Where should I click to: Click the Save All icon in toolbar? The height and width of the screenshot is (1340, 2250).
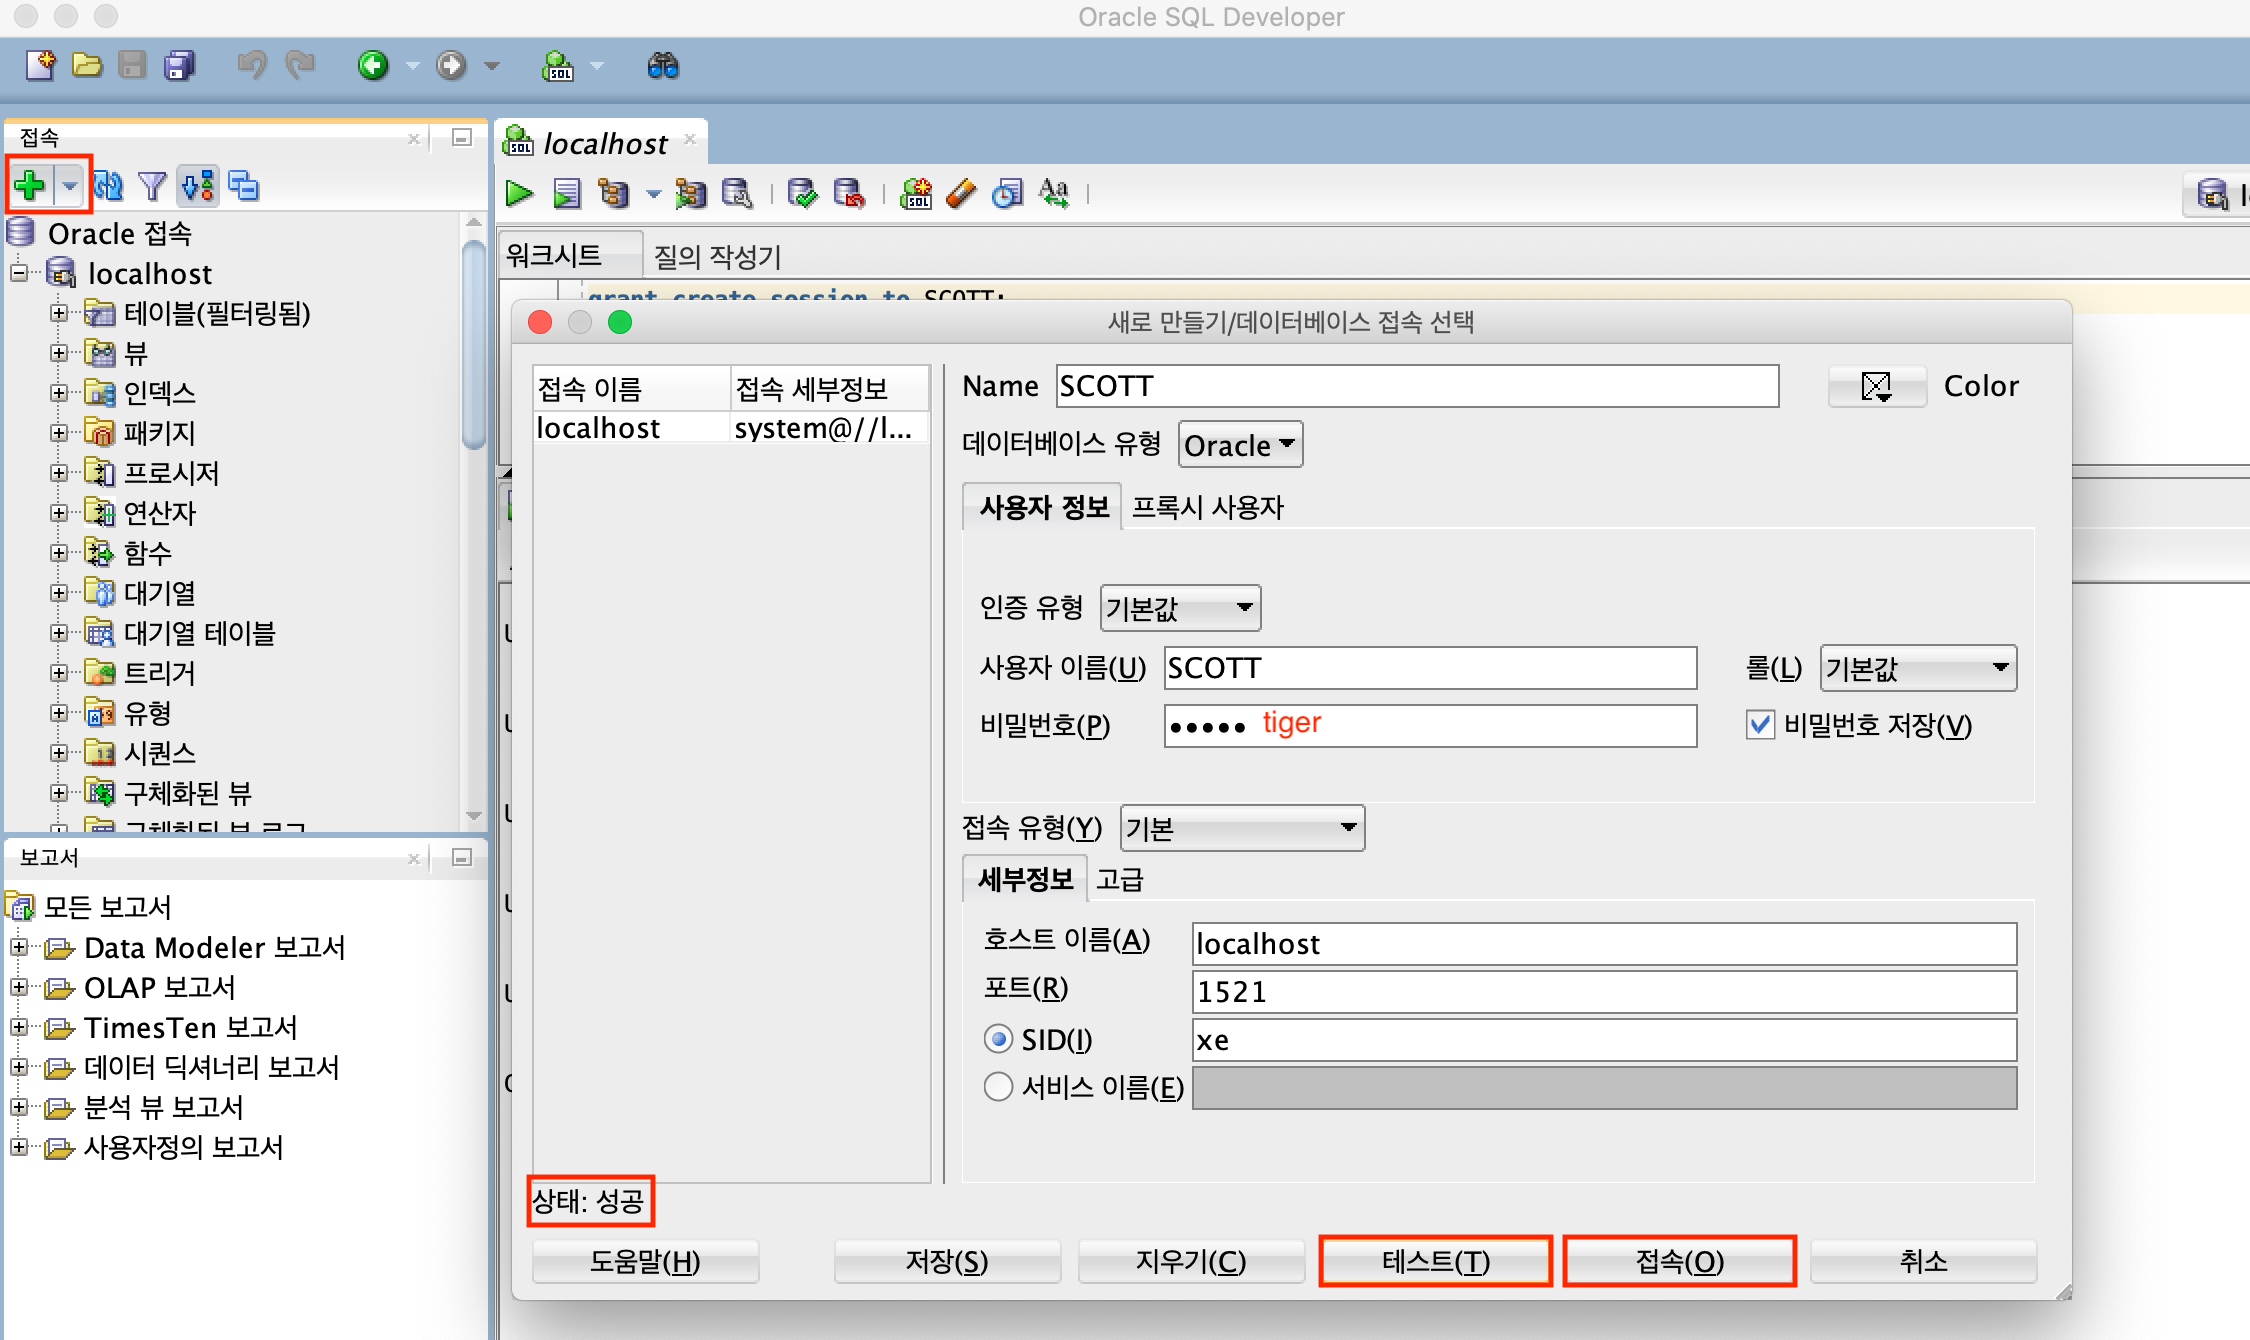click(x=180, y=67)
